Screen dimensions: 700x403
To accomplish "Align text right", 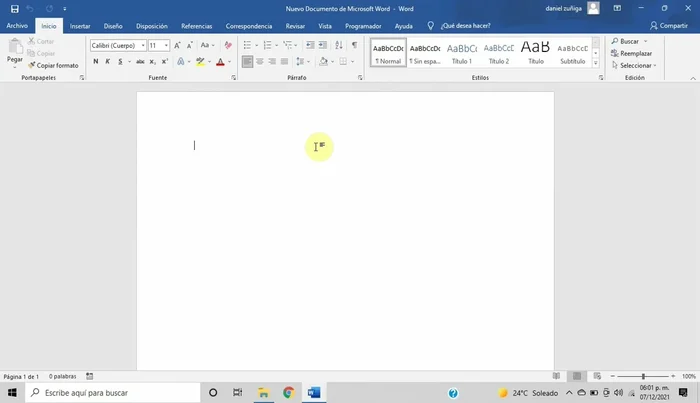I will (x=272, y=62).
